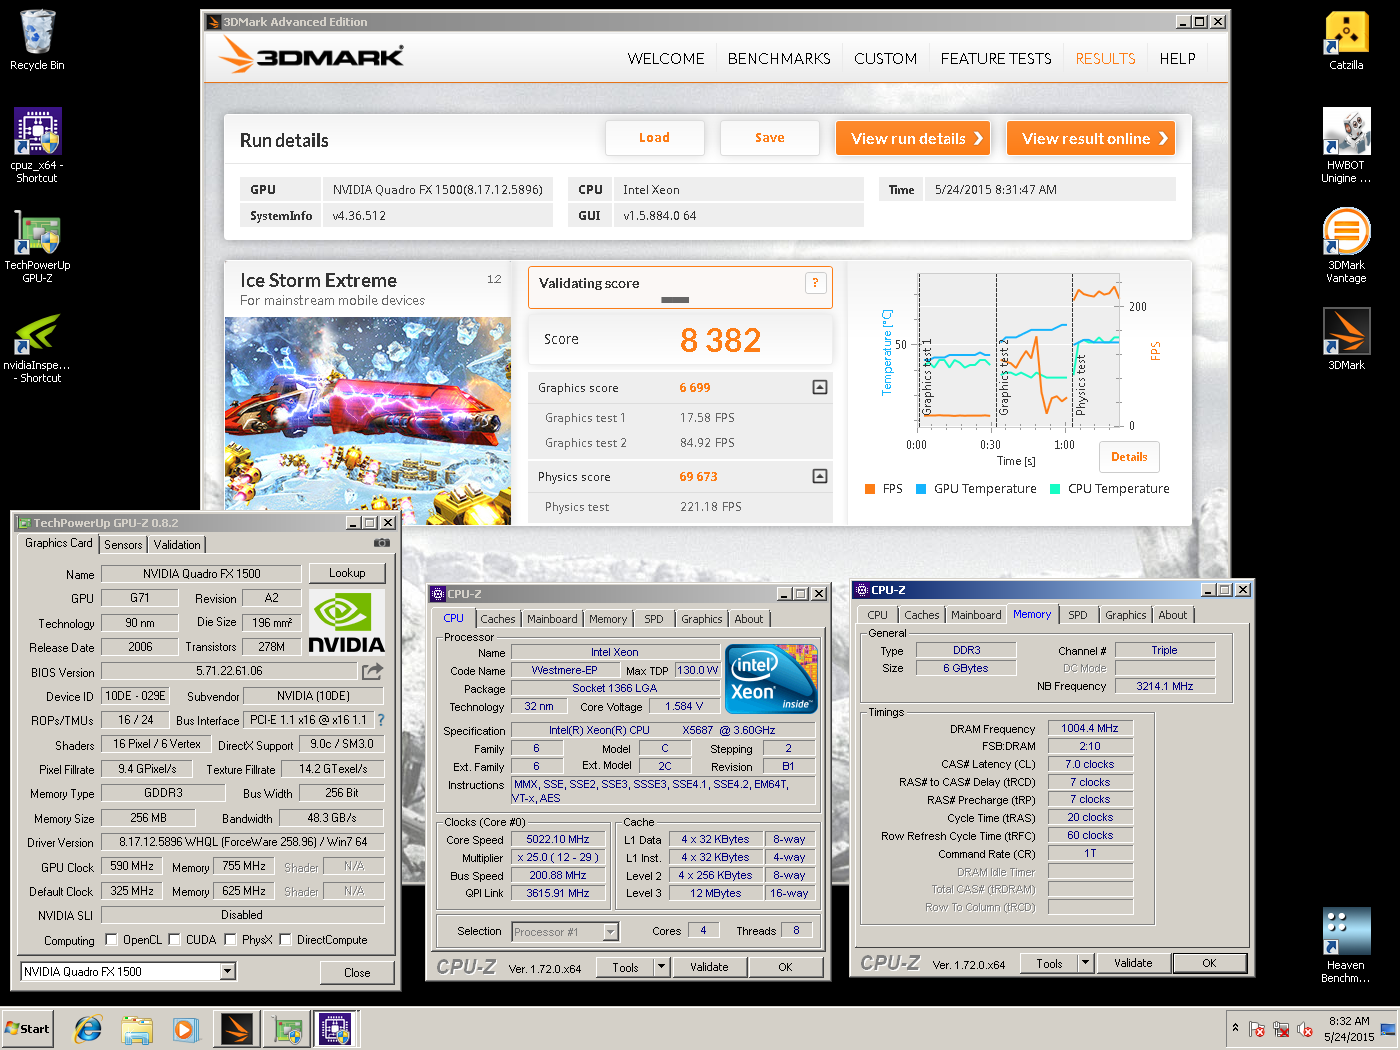Open Tools dropdown arrow in the left CPU-Z window

660,967
